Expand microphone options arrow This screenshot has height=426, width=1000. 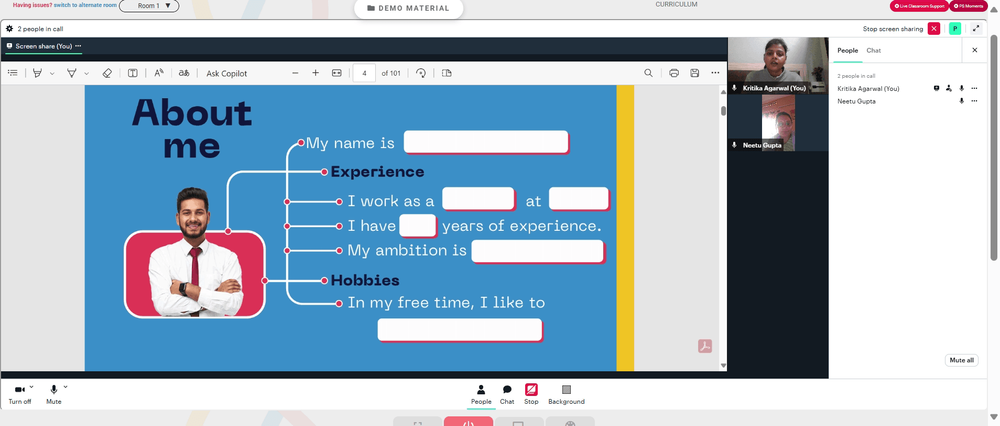[65, 387]
